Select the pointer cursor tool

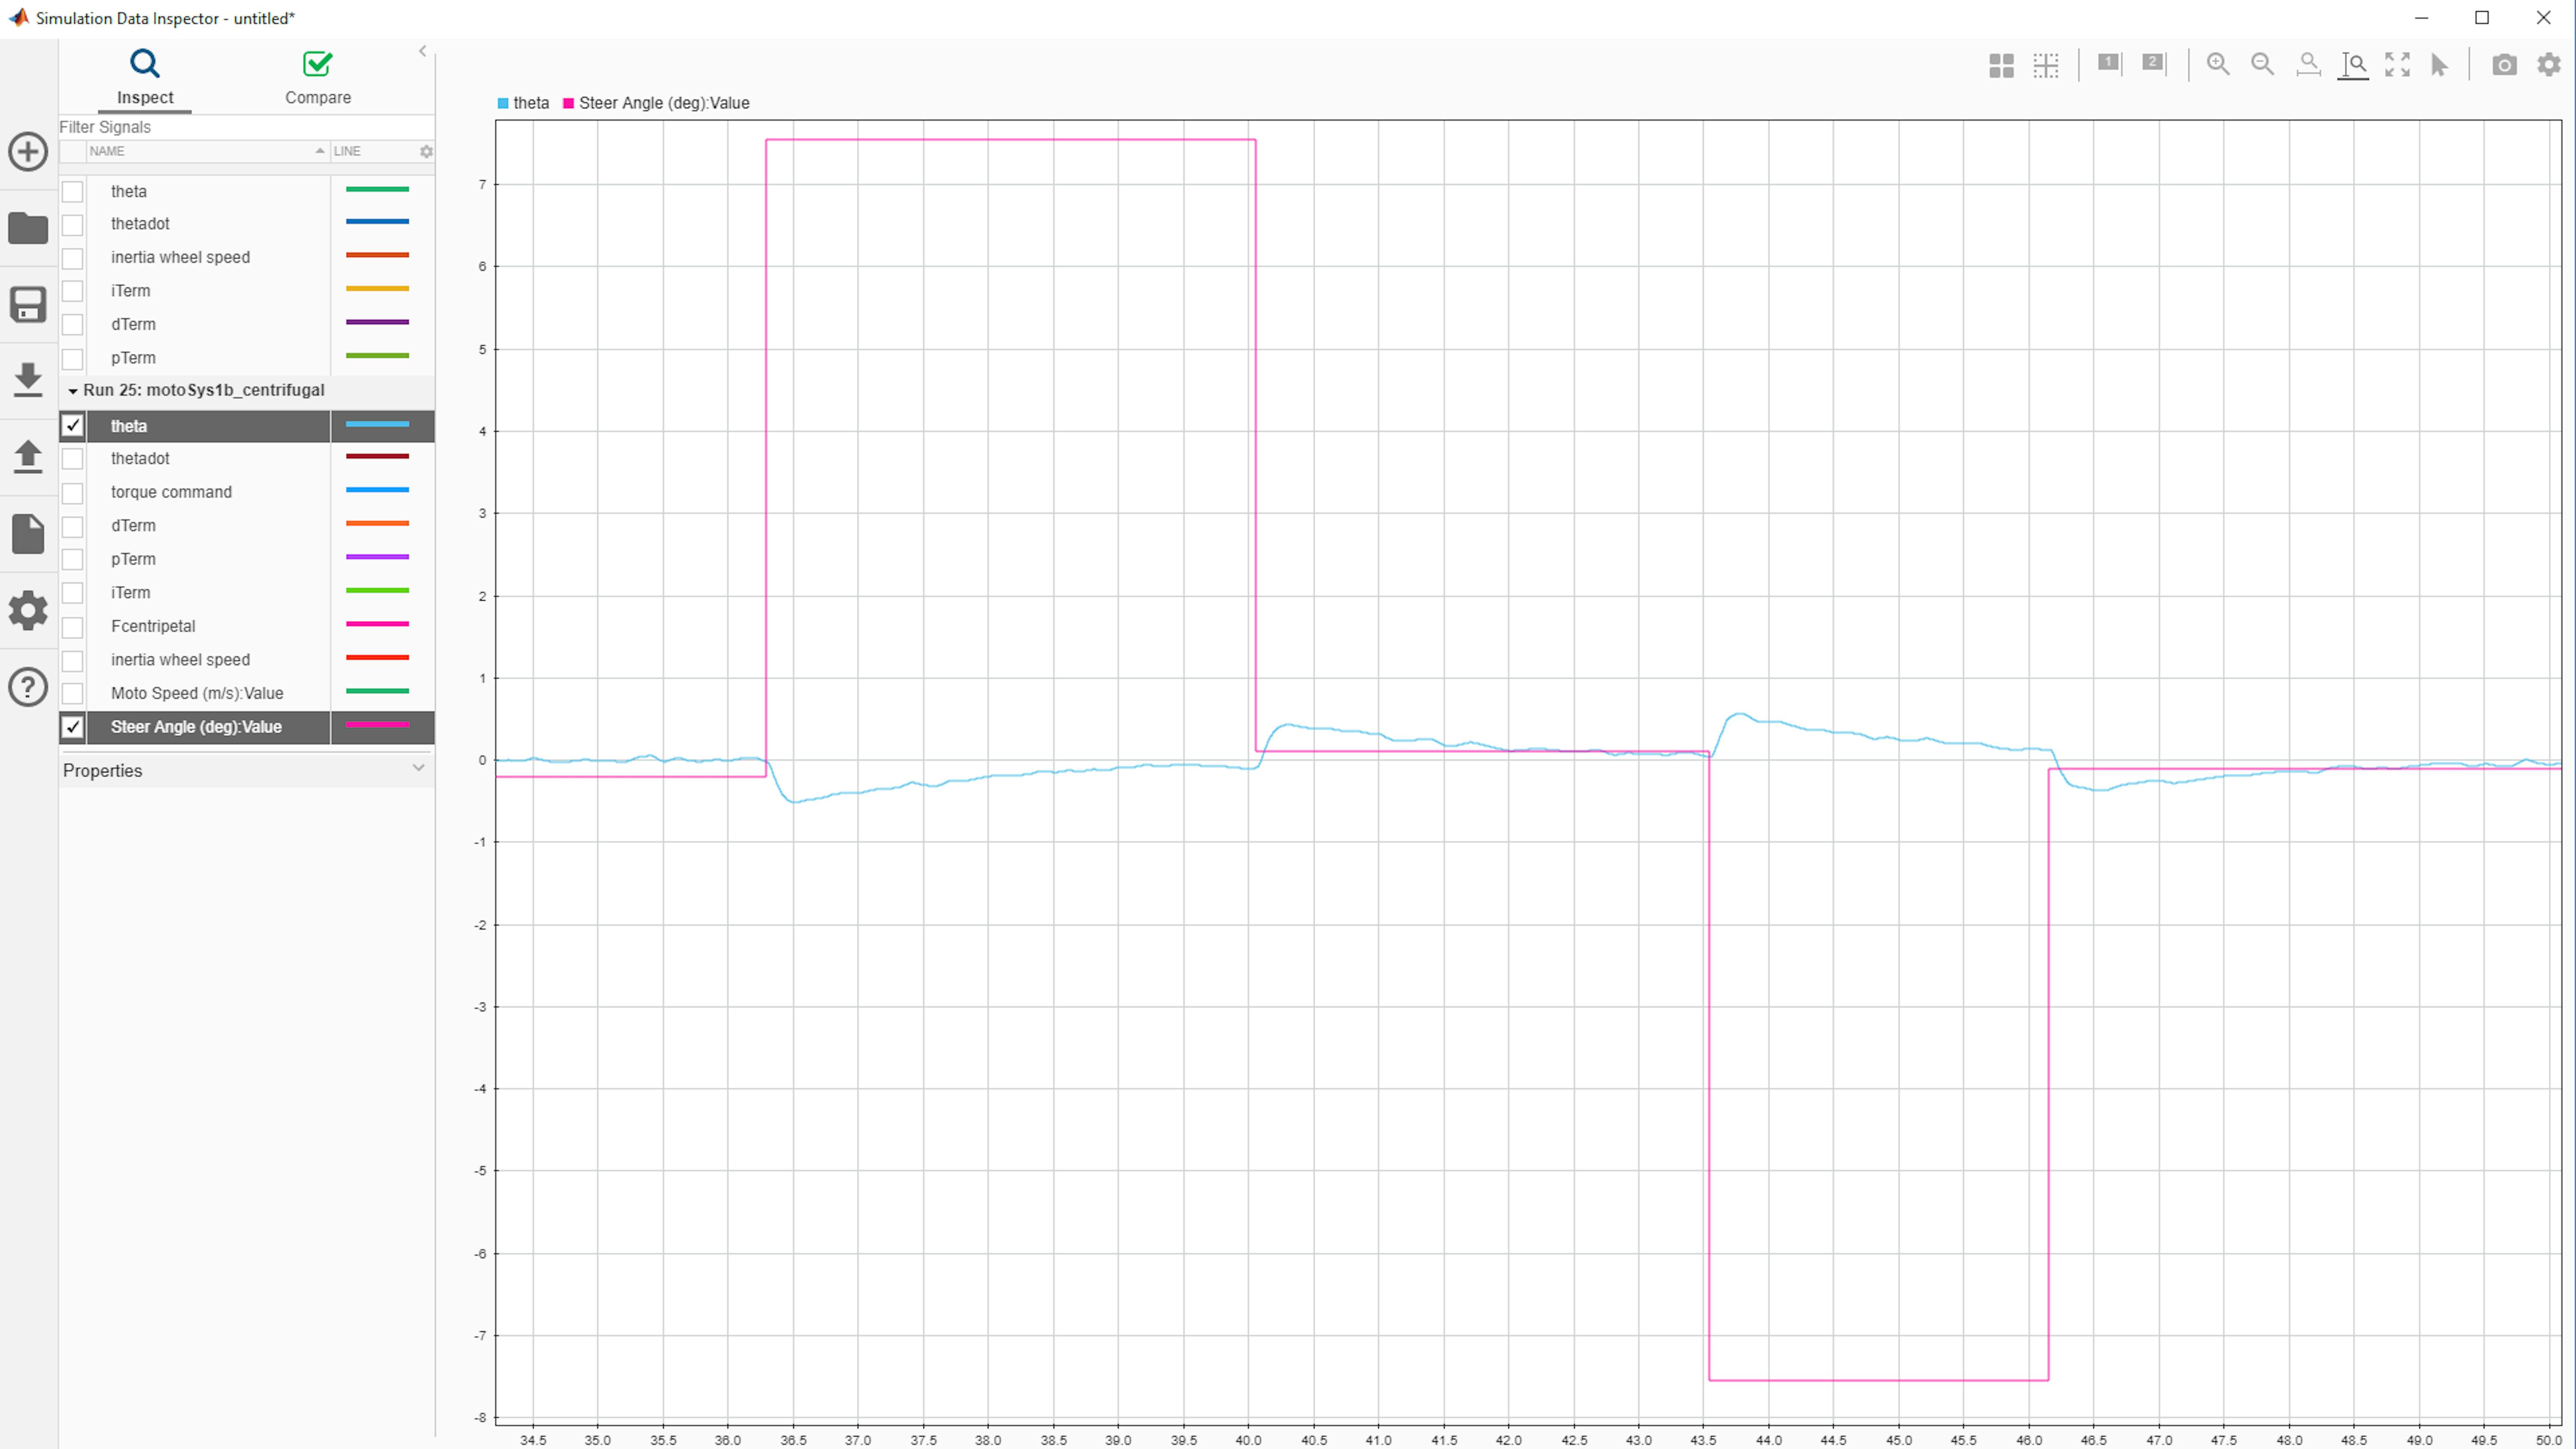pos(2440,65)
